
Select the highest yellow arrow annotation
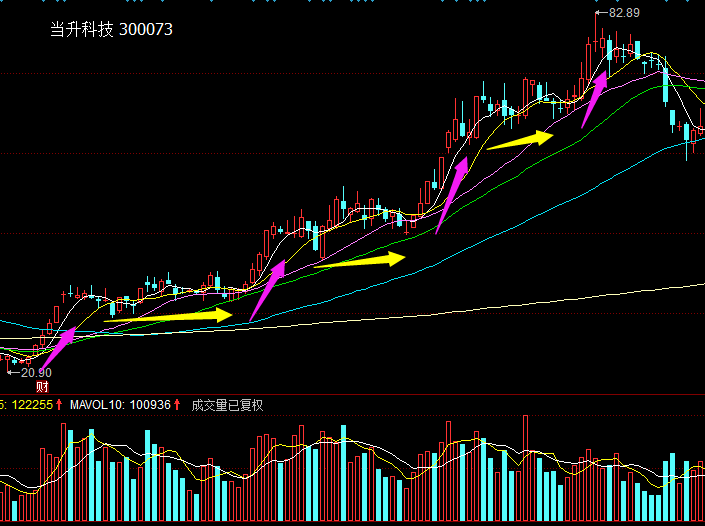(x=520, y=139)
